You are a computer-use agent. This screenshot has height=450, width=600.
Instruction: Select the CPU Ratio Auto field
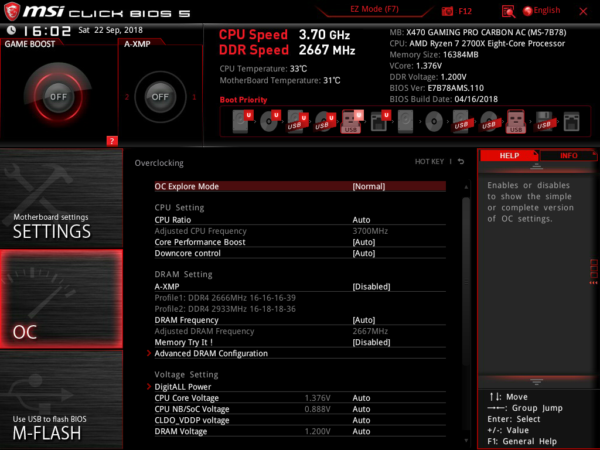300,220
